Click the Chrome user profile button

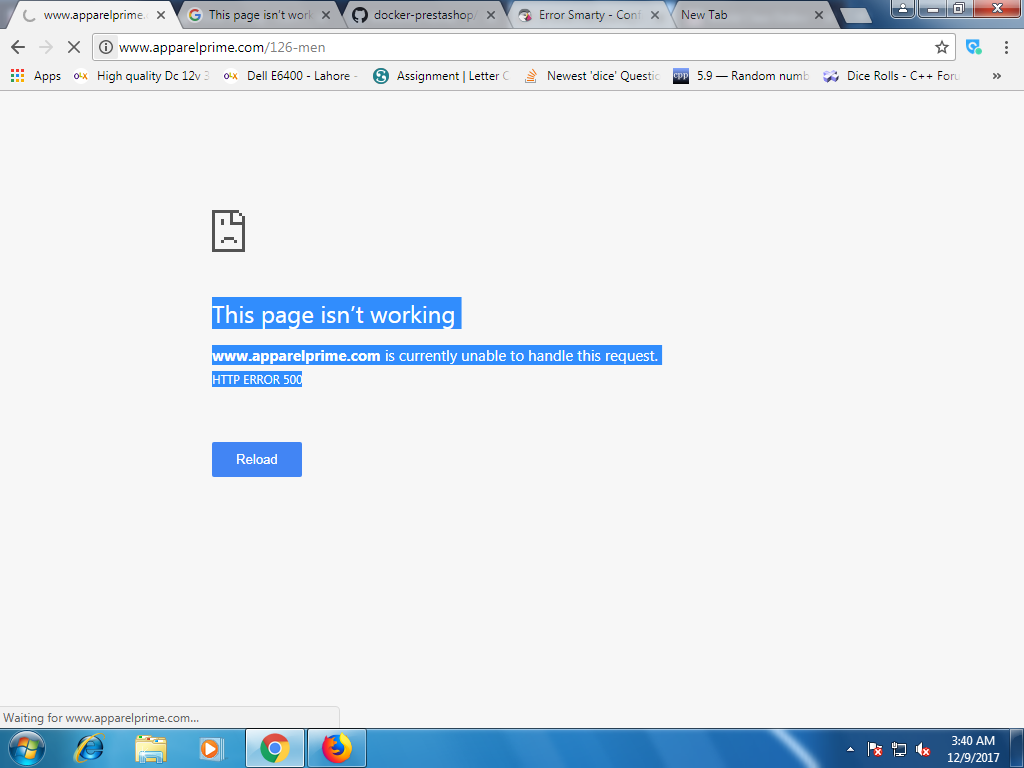tap(903, 8)
